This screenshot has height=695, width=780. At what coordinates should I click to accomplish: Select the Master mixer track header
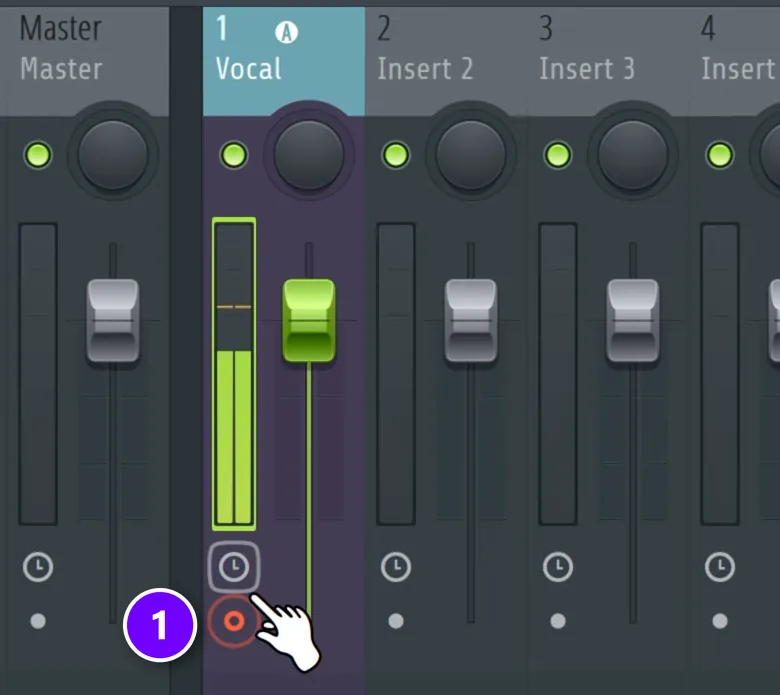[x=85, y=61]
